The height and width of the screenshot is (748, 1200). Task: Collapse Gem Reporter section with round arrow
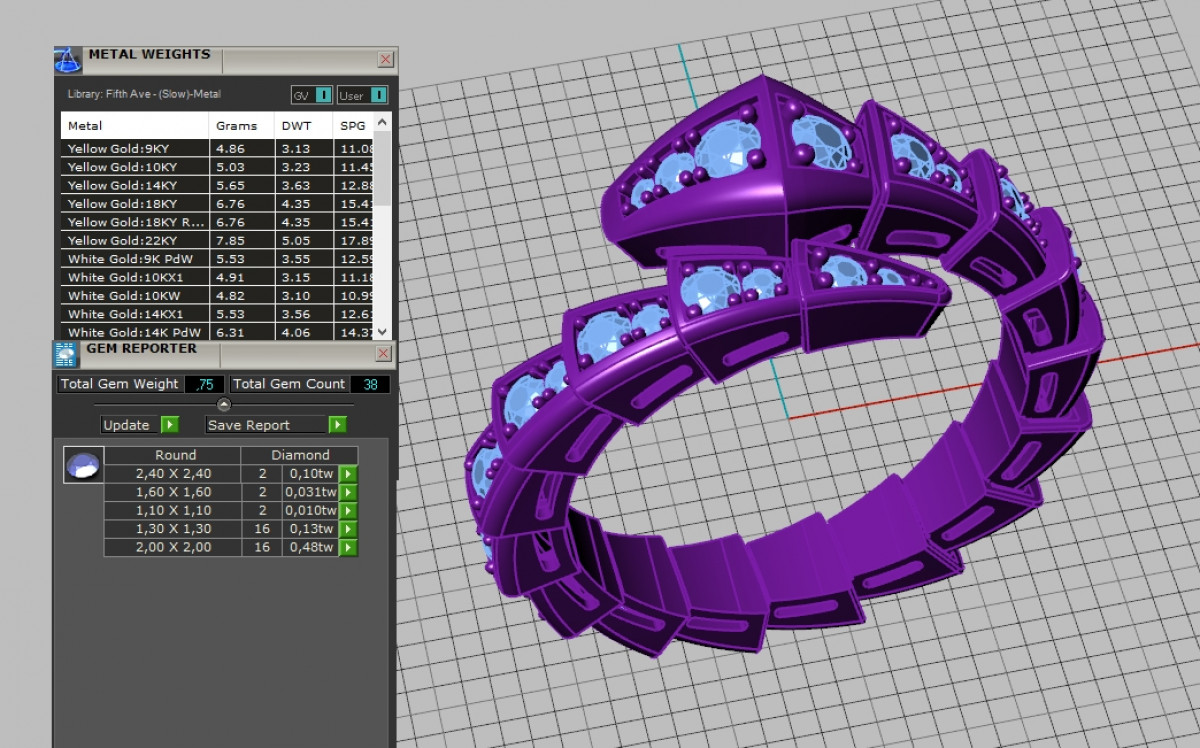coord(224,405)
